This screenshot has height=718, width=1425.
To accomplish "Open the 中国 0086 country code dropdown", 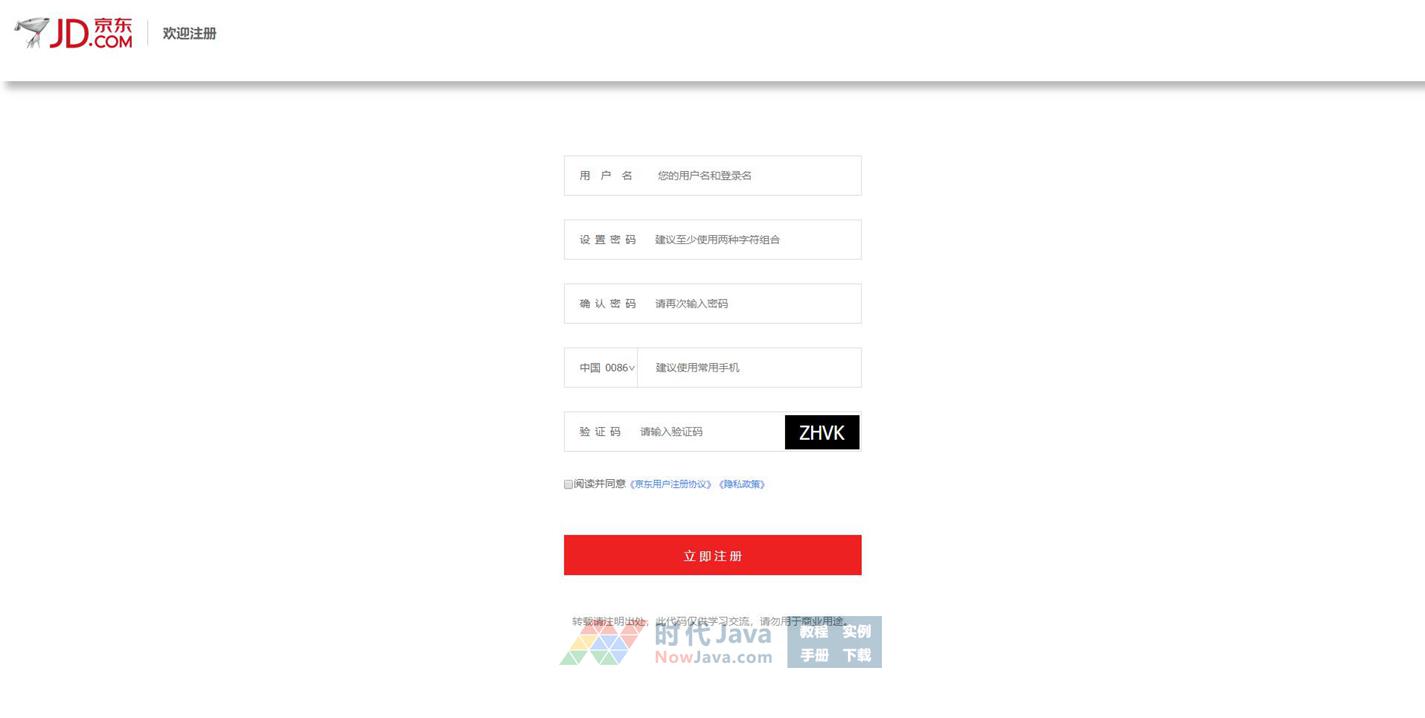I will [606, 368].
